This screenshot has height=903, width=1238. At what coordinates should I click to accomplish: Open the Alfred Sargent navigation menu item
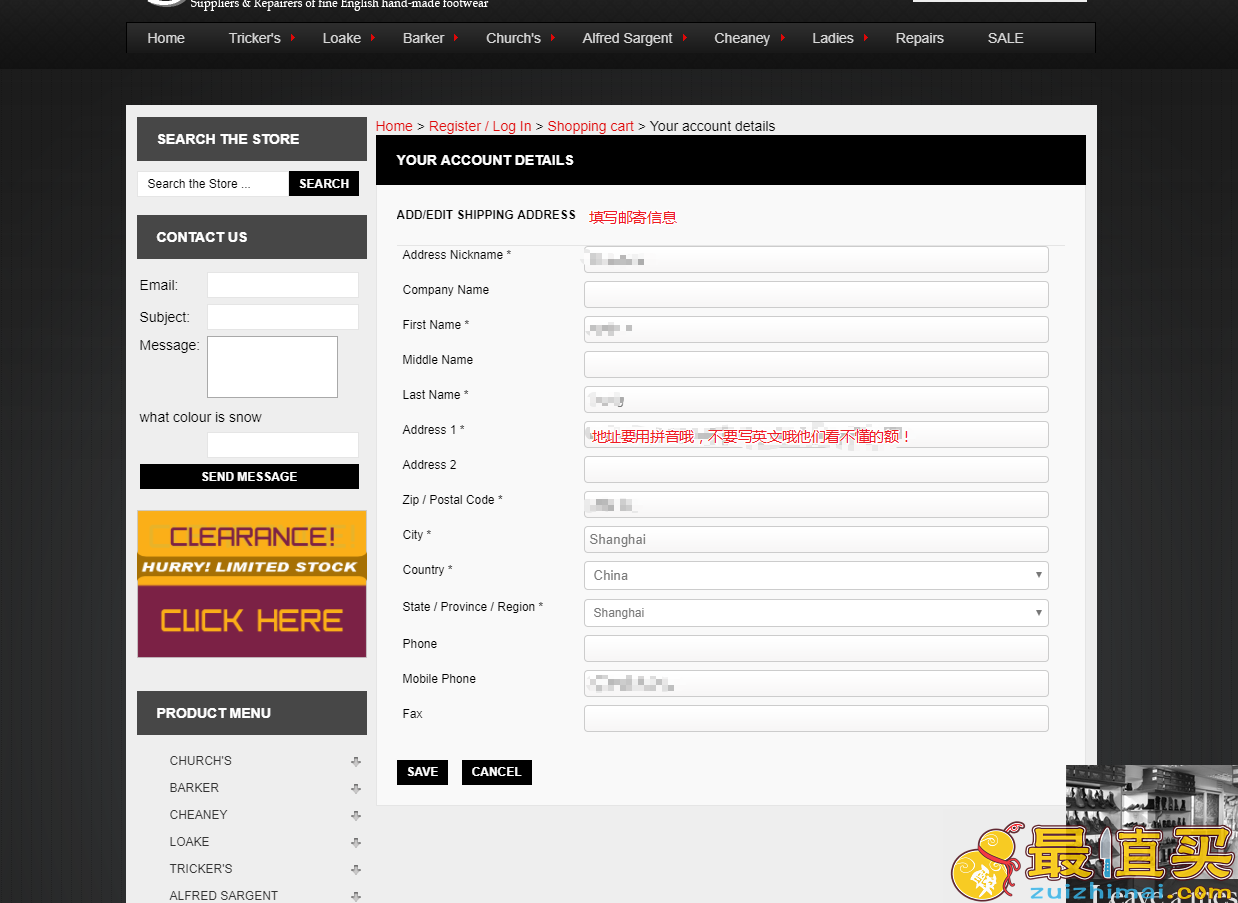pyautogui.click(x=627, y=38)
